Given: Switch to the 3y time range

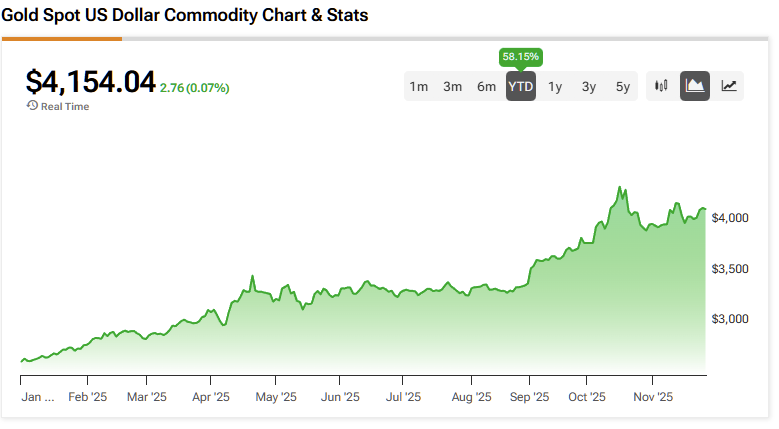Looking at the screenshot, I should (x=589, y=87).
